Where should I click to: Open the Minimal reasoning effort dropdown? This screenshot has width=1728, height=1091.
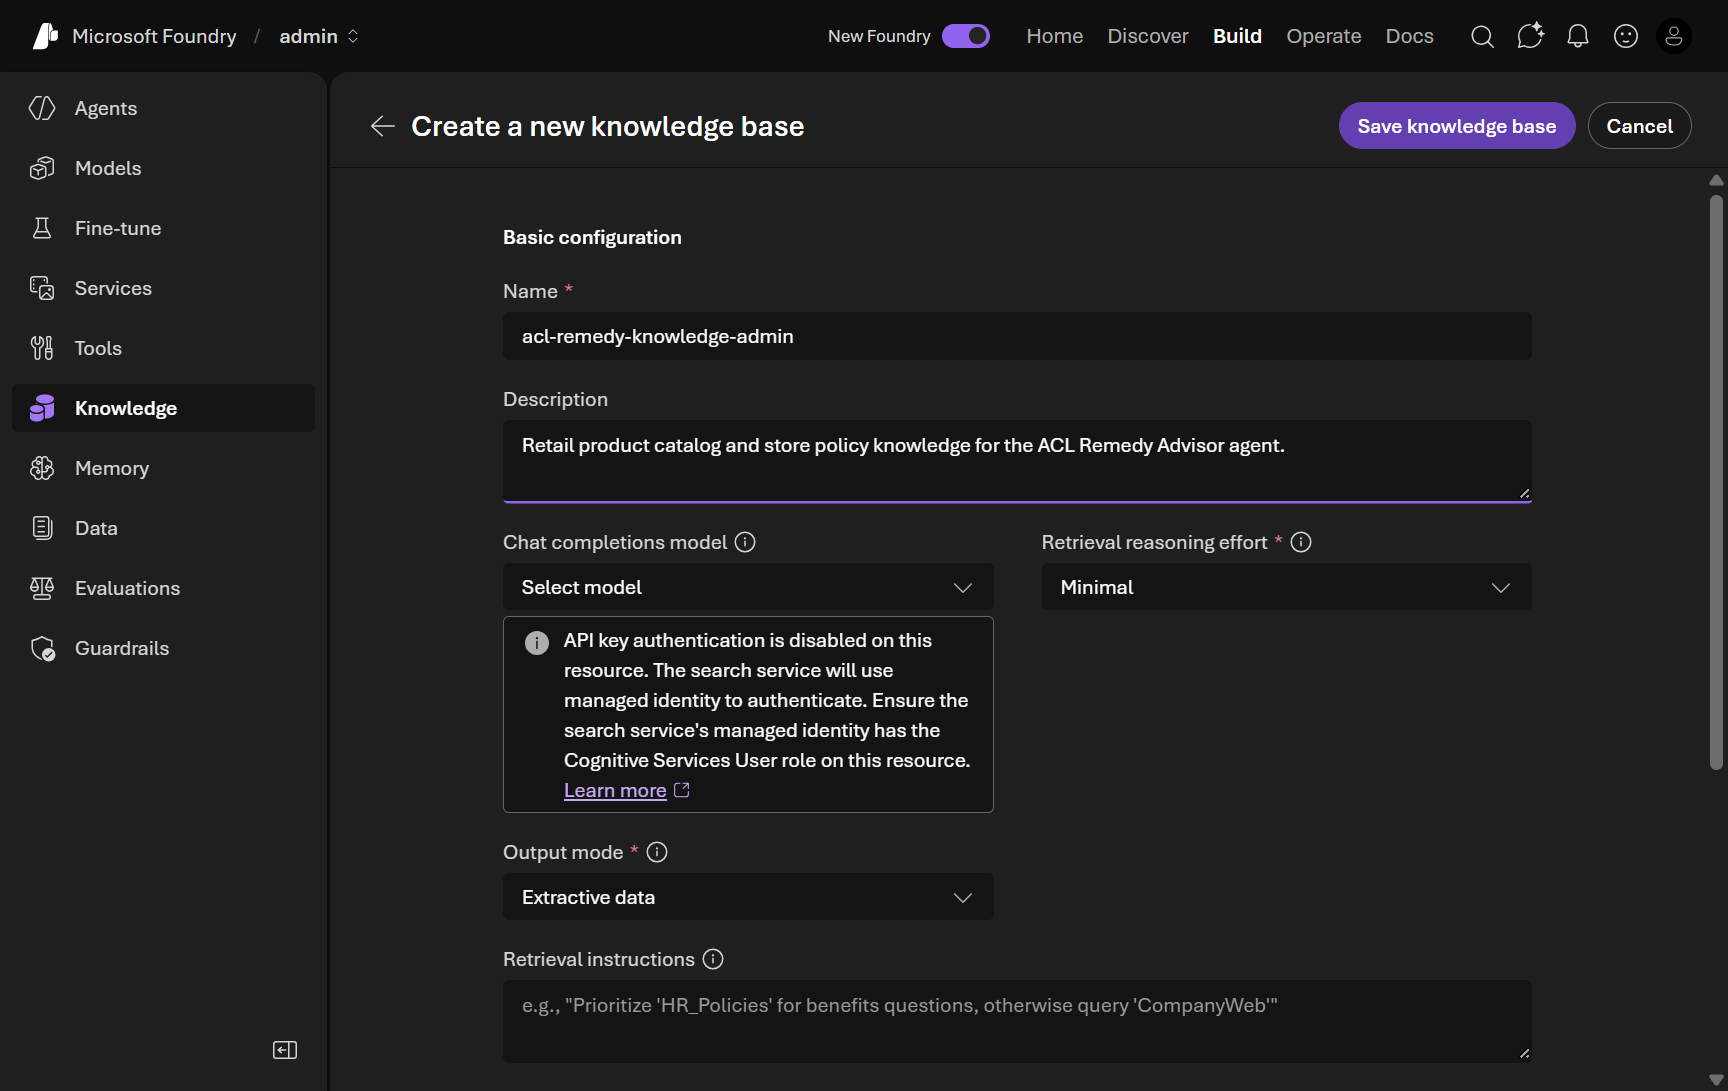coord(1286,587)
